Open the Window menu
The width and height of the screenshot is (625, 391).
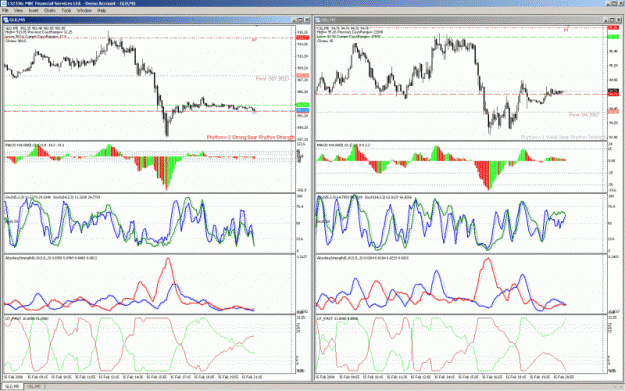pos(84,10)
